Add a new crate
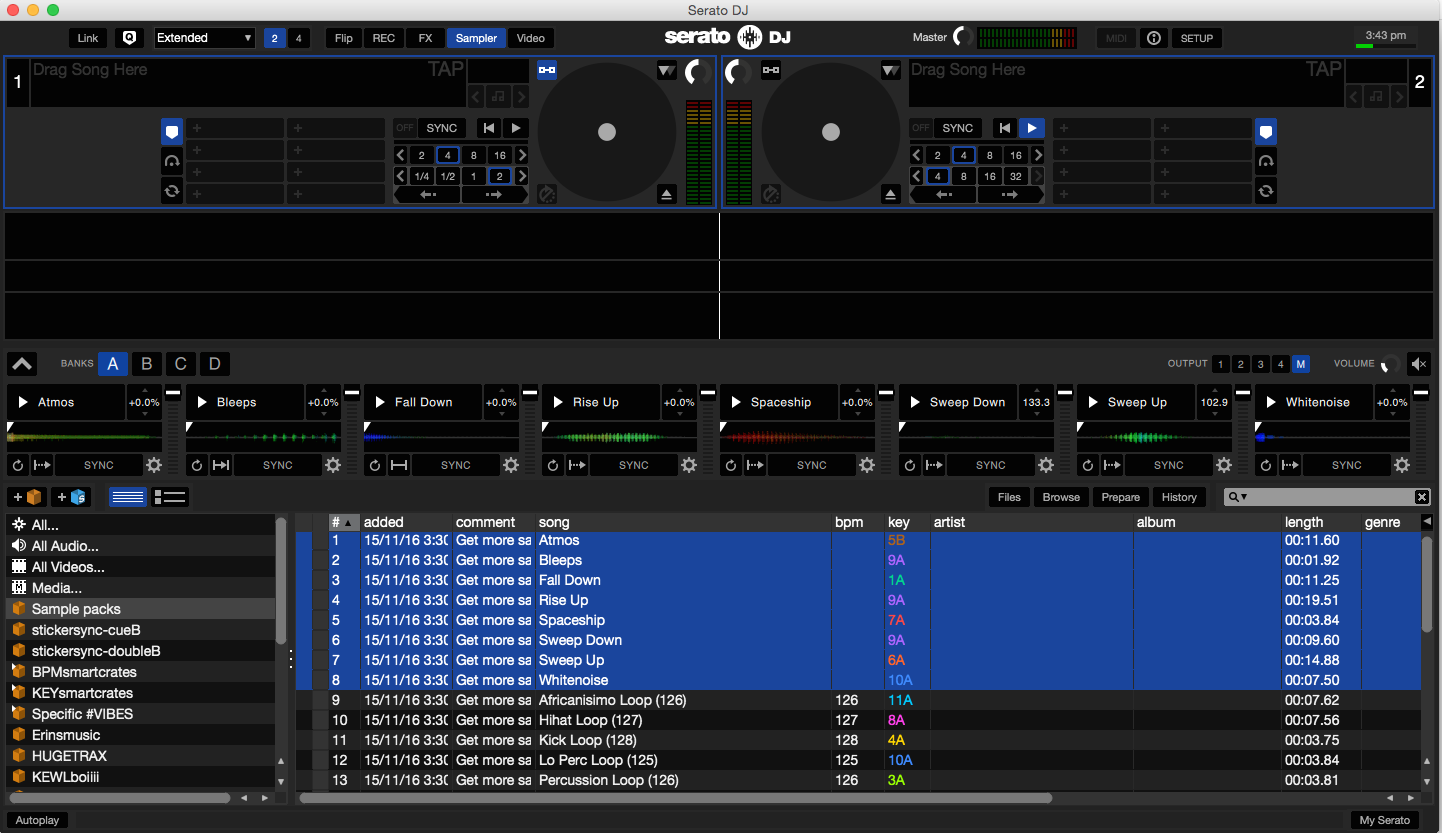The height and width of the screenshot is (833, 1442). [x=26, y=497]
